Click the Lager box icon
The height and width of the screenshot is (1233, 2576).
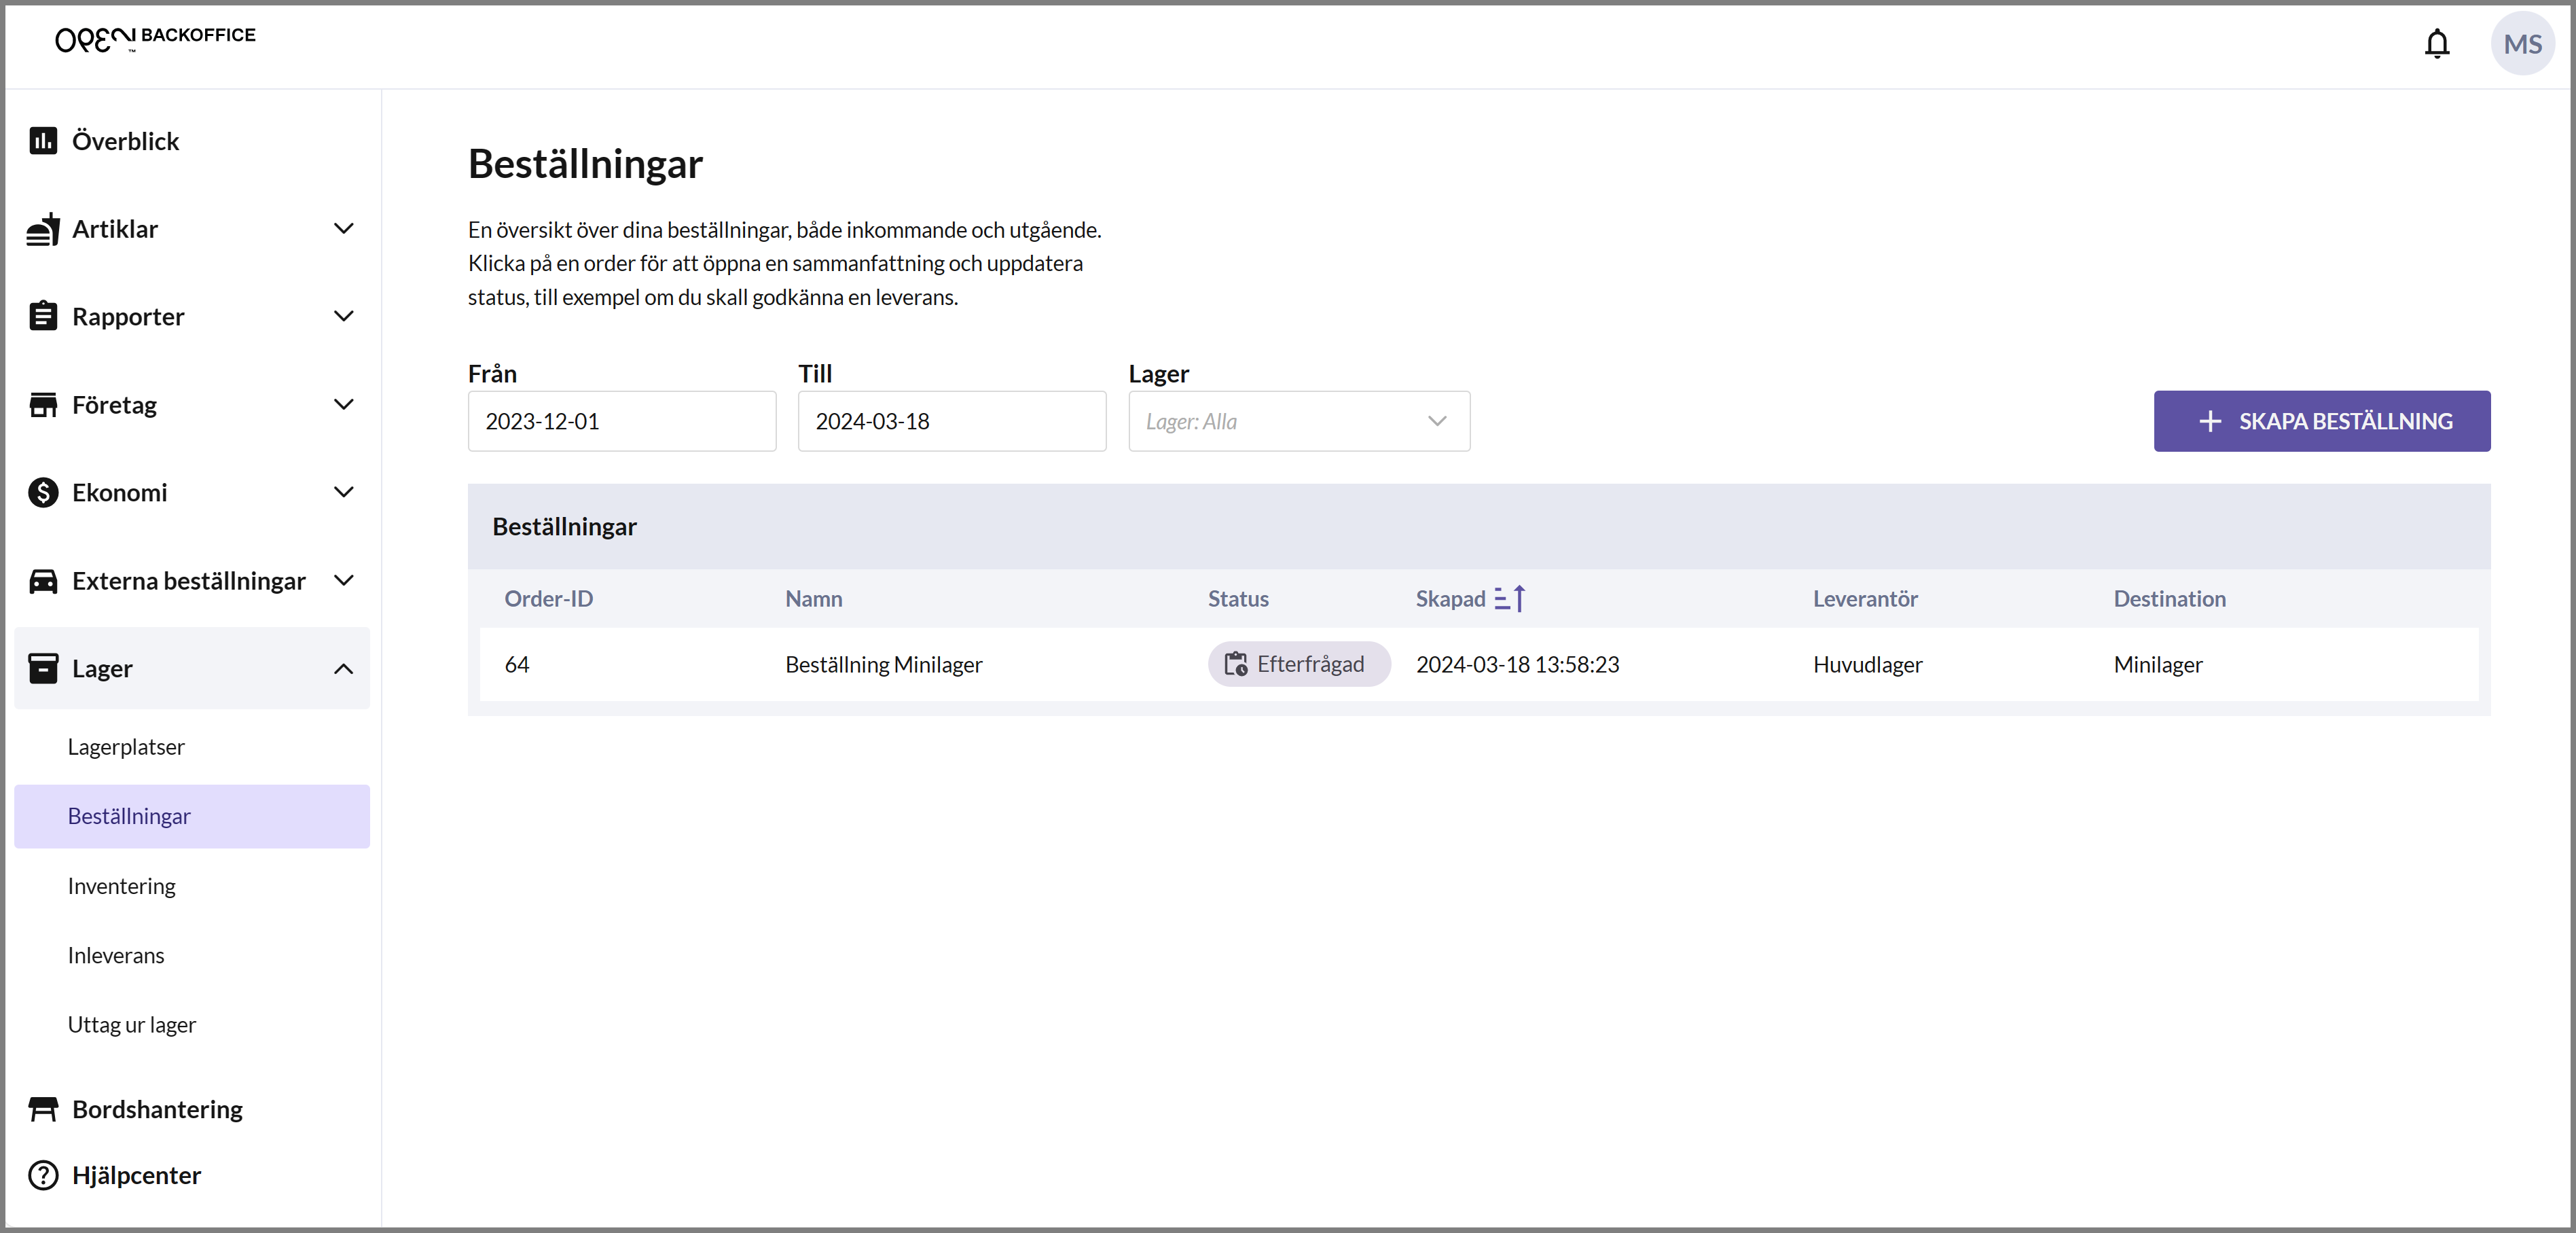tap(43, 668)
